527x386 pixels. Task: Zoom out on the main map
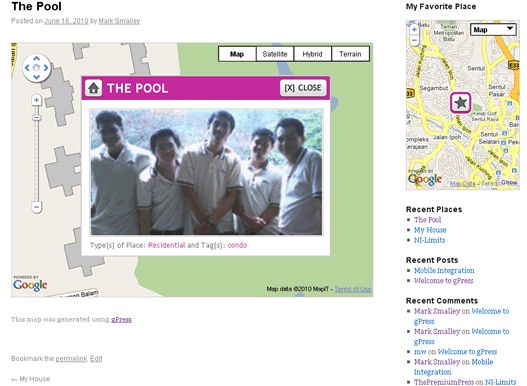37,206
